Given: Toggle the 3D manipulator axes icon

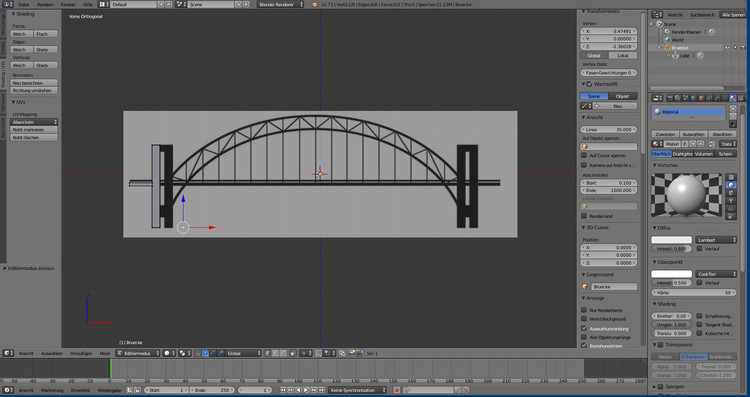Looking at the screenshot, I should coord(197,353).
